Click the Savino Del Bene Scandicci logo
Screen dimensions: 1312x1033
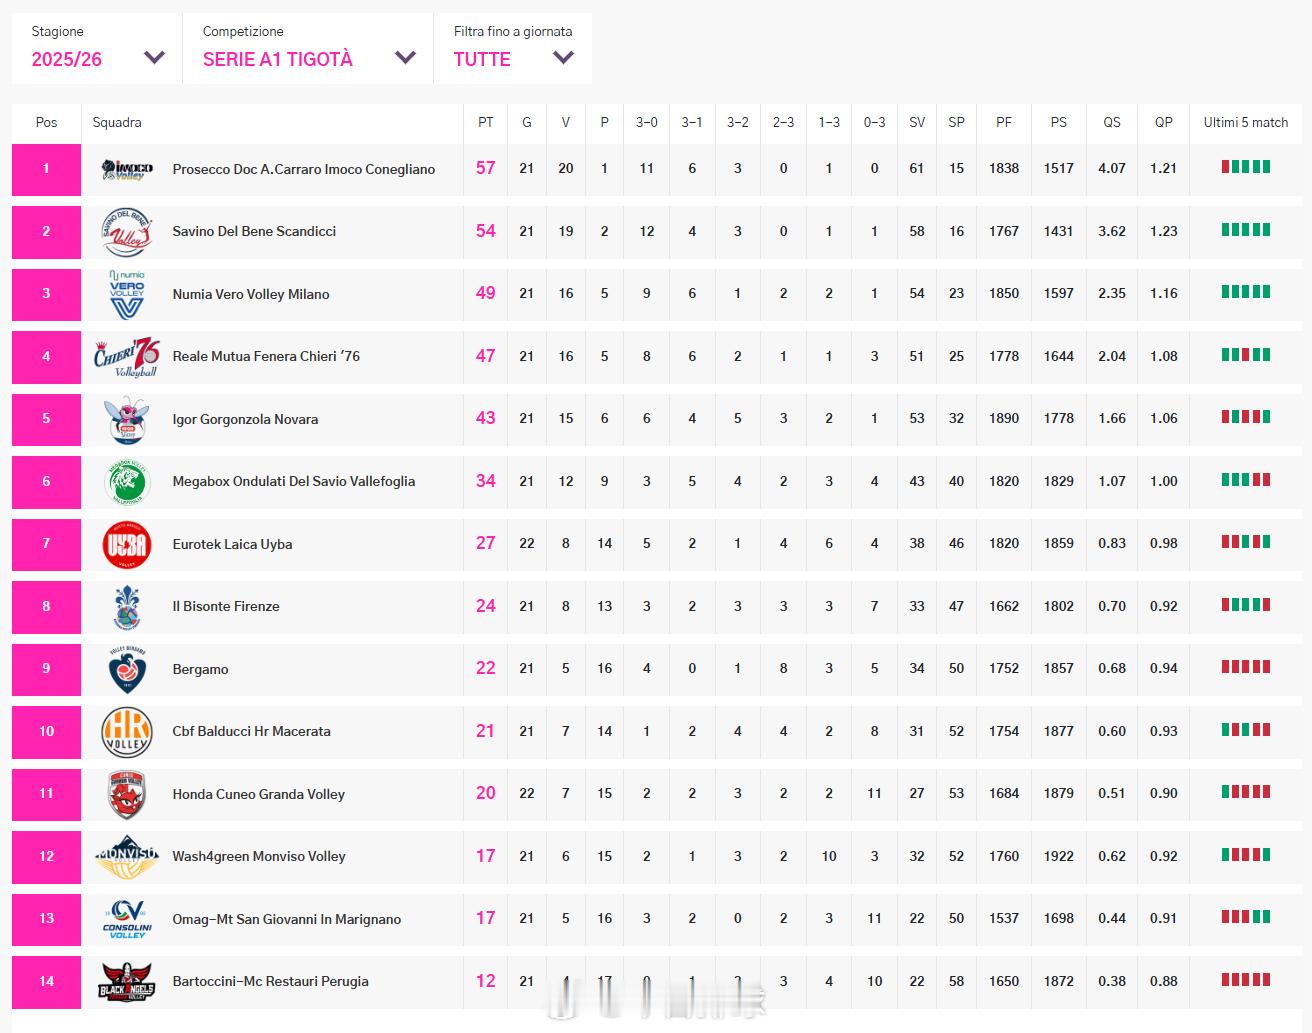point(127,231)
